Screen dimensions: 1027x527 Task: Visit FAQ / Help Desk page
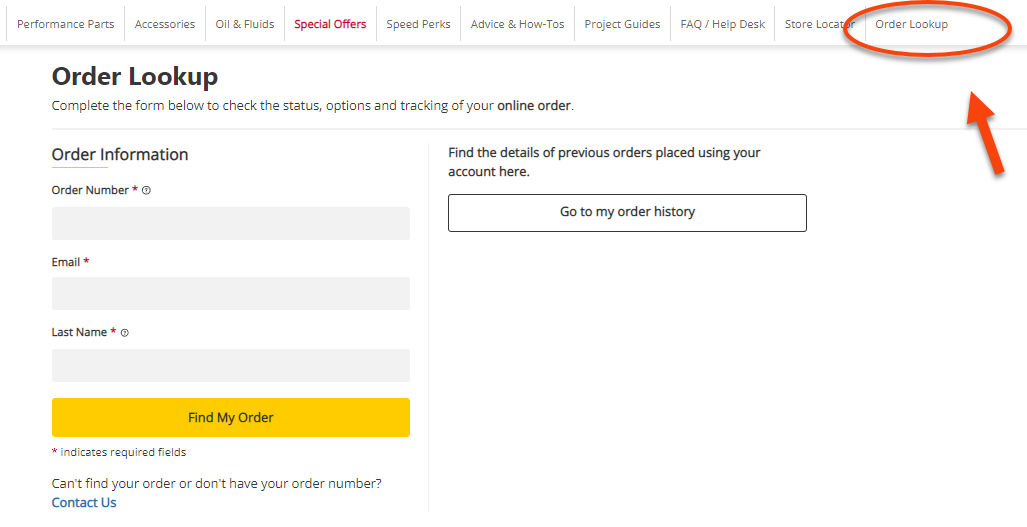(x=722, y=24)
